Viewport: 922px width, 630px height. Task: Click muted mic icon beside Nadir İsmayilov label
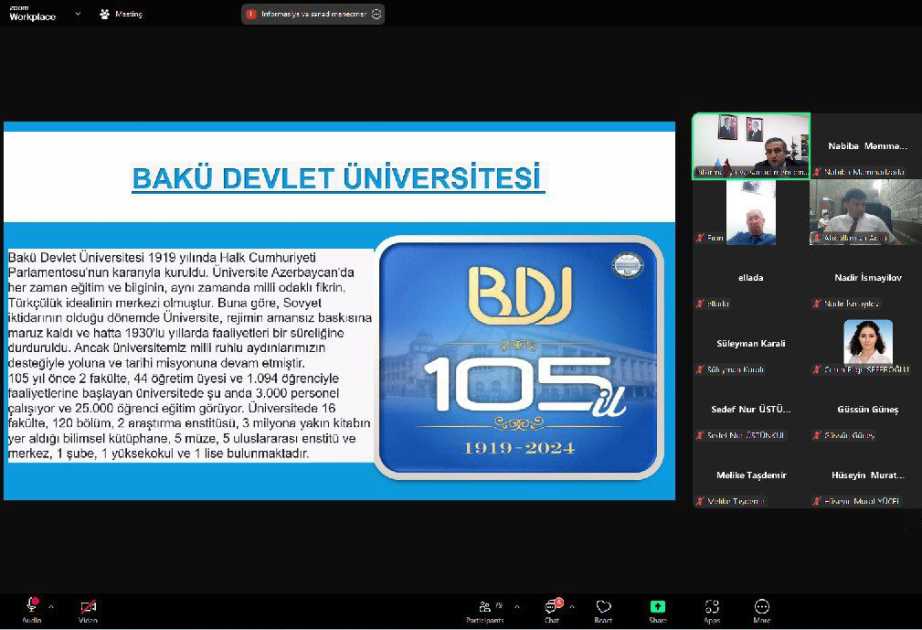tap(817, 304)
